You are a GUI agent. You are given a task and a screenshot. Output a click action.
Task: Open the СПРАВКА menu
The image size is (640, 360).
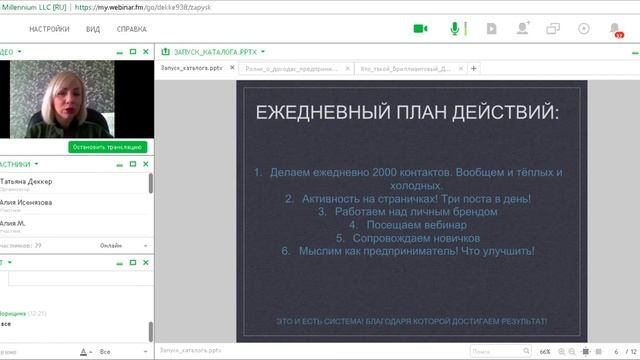coord(131,29)
